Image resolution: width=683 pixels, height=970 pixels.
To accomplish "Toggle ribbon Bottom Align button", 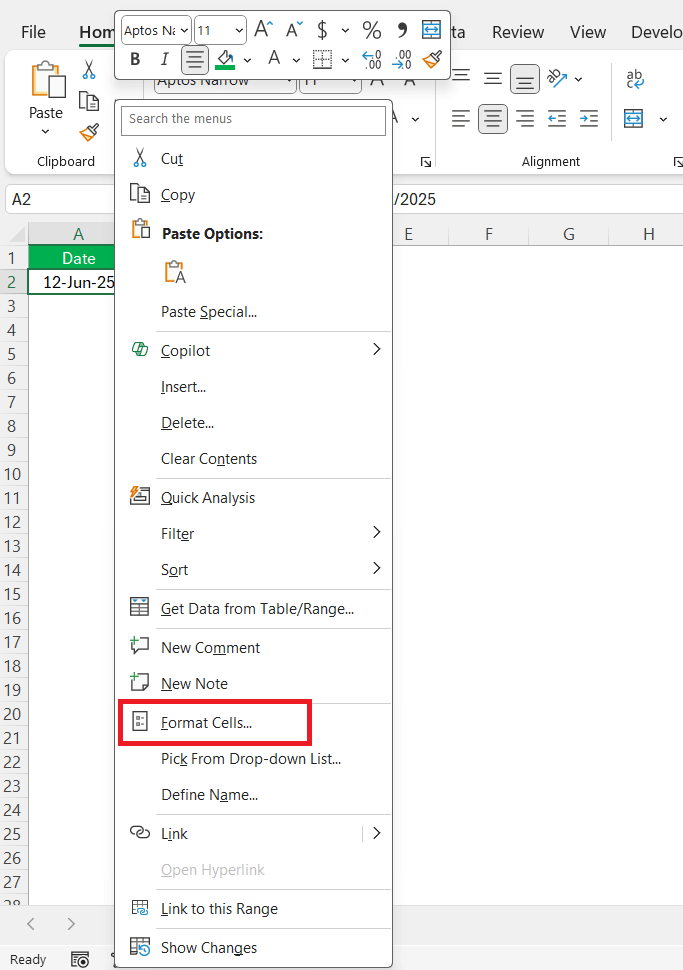I will click(525, 80).
